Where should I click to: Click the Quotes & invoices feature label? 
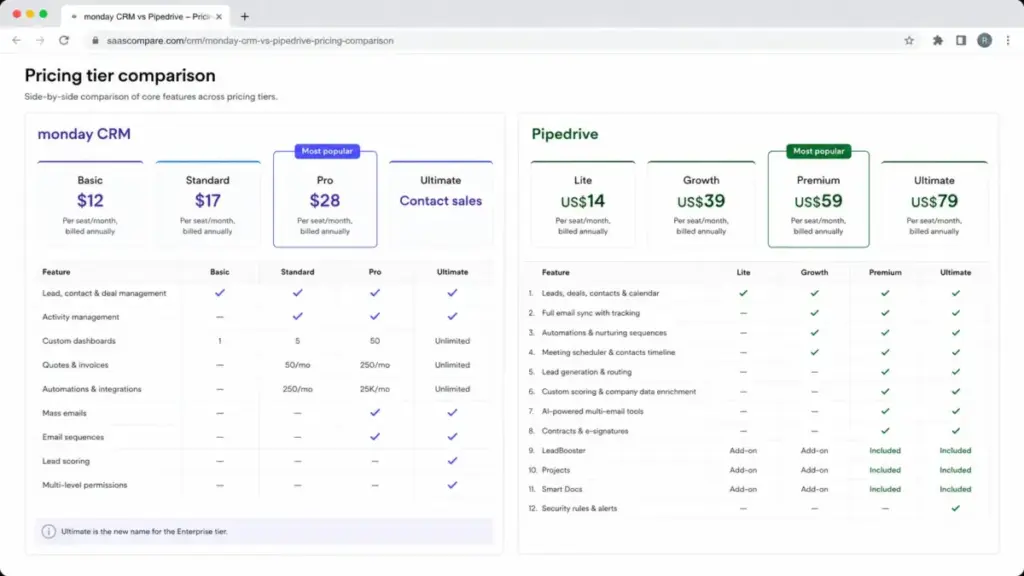75,365
